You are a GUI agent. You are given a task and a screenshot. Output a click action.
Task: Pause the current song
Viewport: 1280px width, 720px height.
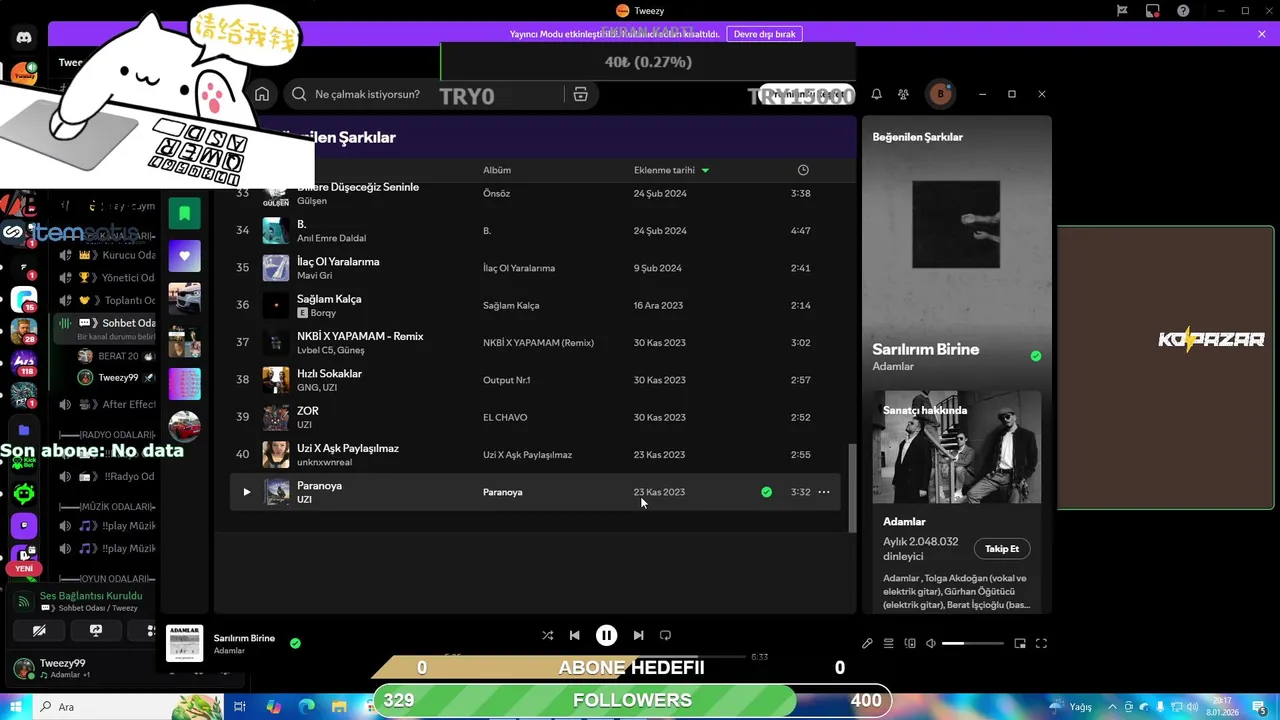[606, 635]
